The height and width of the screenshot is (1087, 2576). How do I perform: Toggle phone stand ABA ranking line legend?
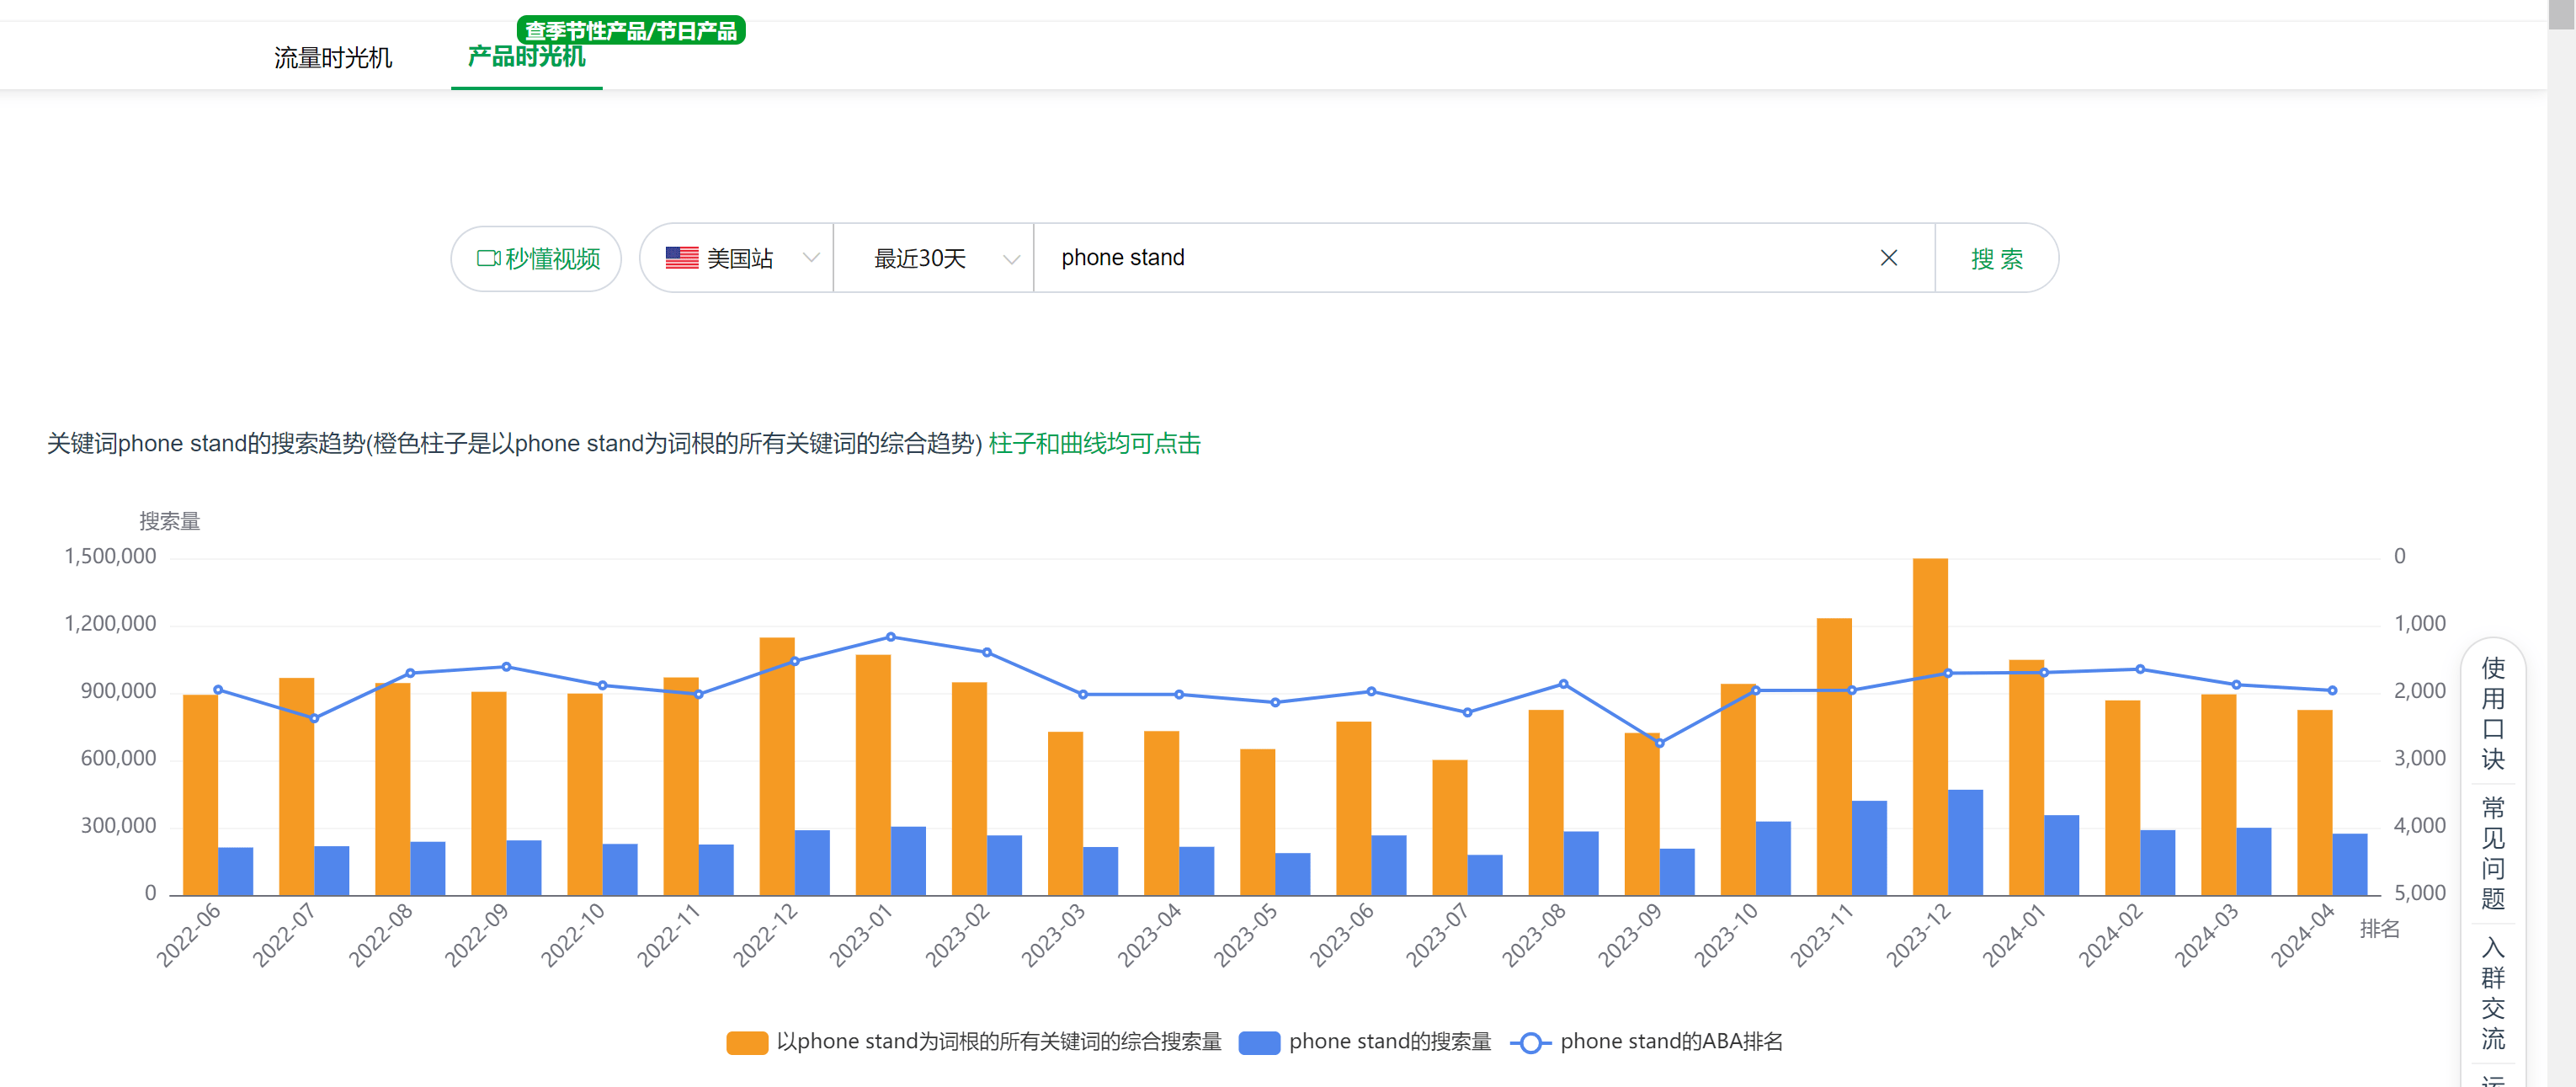coord(1529,1042)
